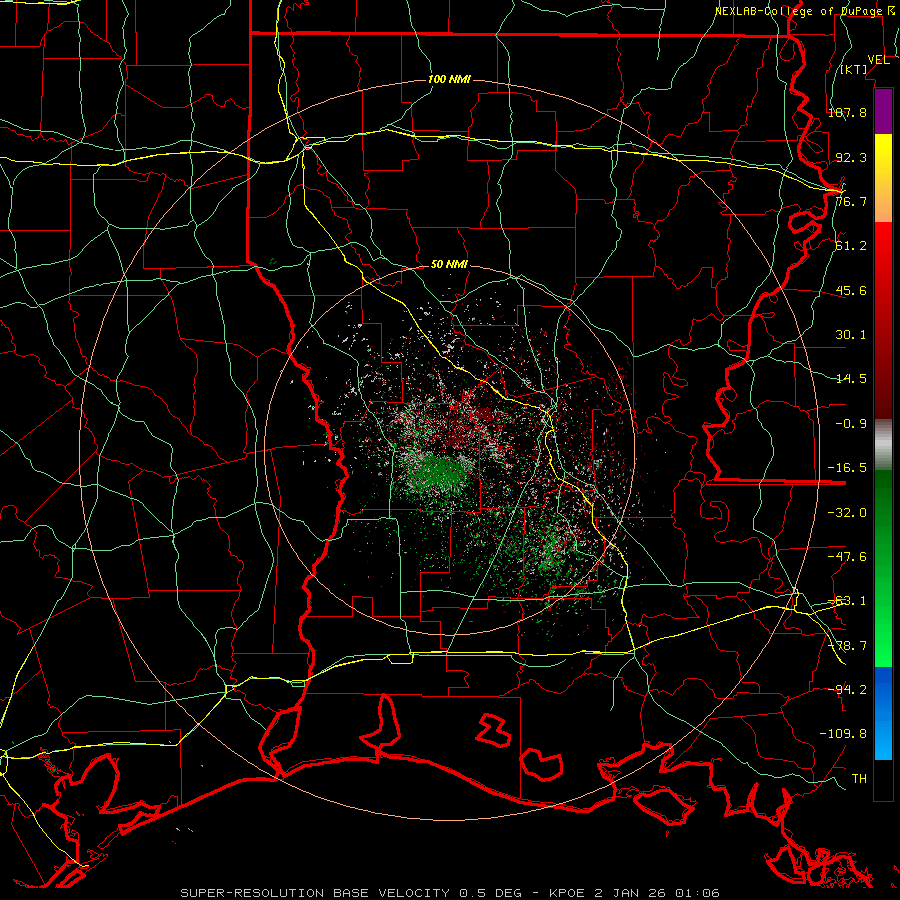Click the purple segment of color bar
The width and height of the screenshot is (900, 900).
pos(883,112)
